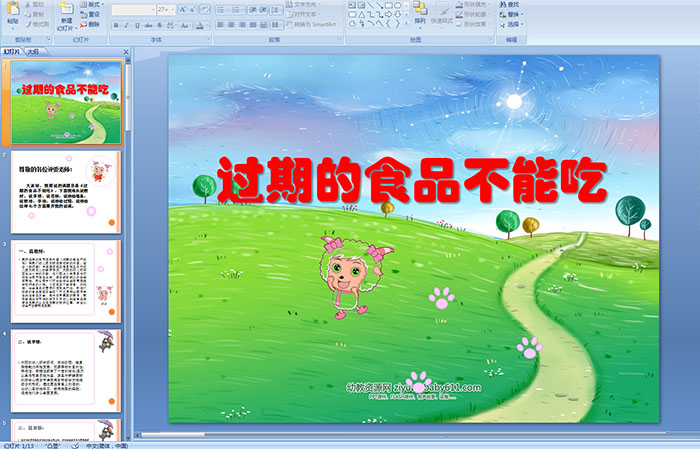Click the Cut scissors button
The height and width of the screenshot is (449, 700).
[34, 4]
